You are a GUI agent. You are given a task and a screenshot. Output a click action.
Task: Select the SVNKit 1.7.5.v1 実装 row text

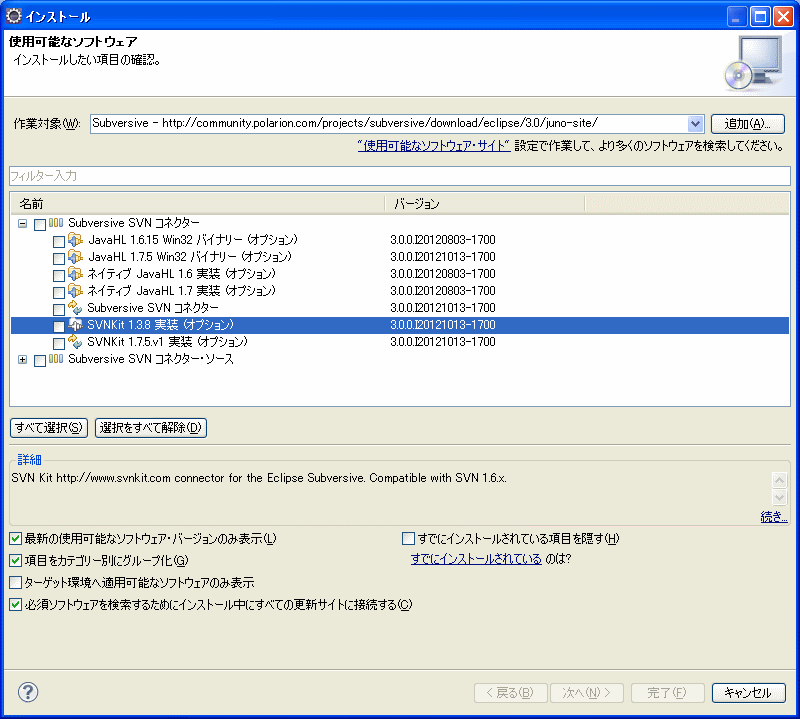(167, 341)
